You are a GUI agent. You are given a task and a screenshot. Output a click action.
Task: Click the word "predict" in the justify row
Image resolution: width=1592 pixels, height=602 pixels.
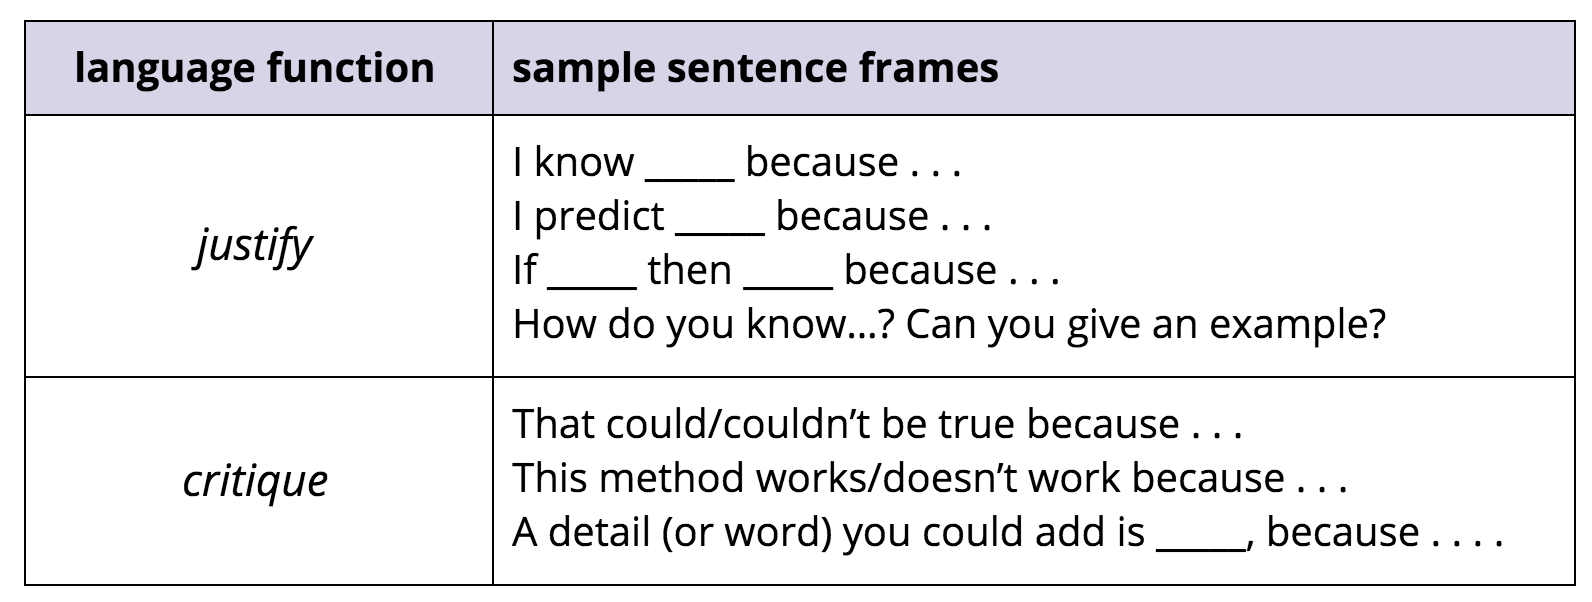coord(599,216)
